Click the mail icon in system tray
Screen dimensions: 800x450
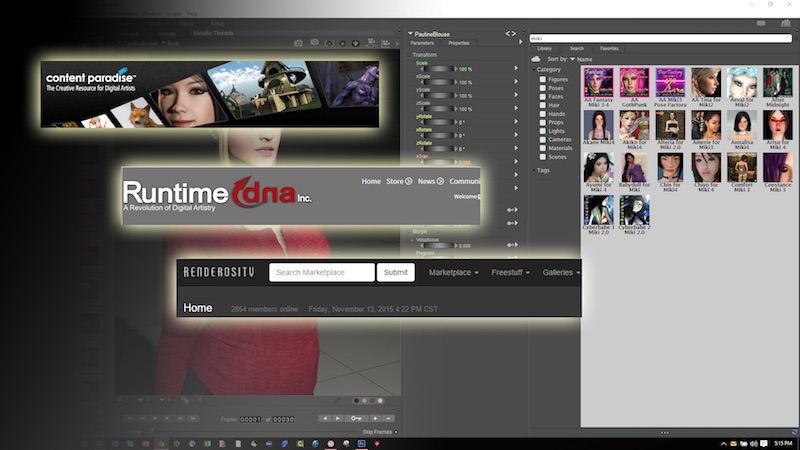[x=733, y=444]
